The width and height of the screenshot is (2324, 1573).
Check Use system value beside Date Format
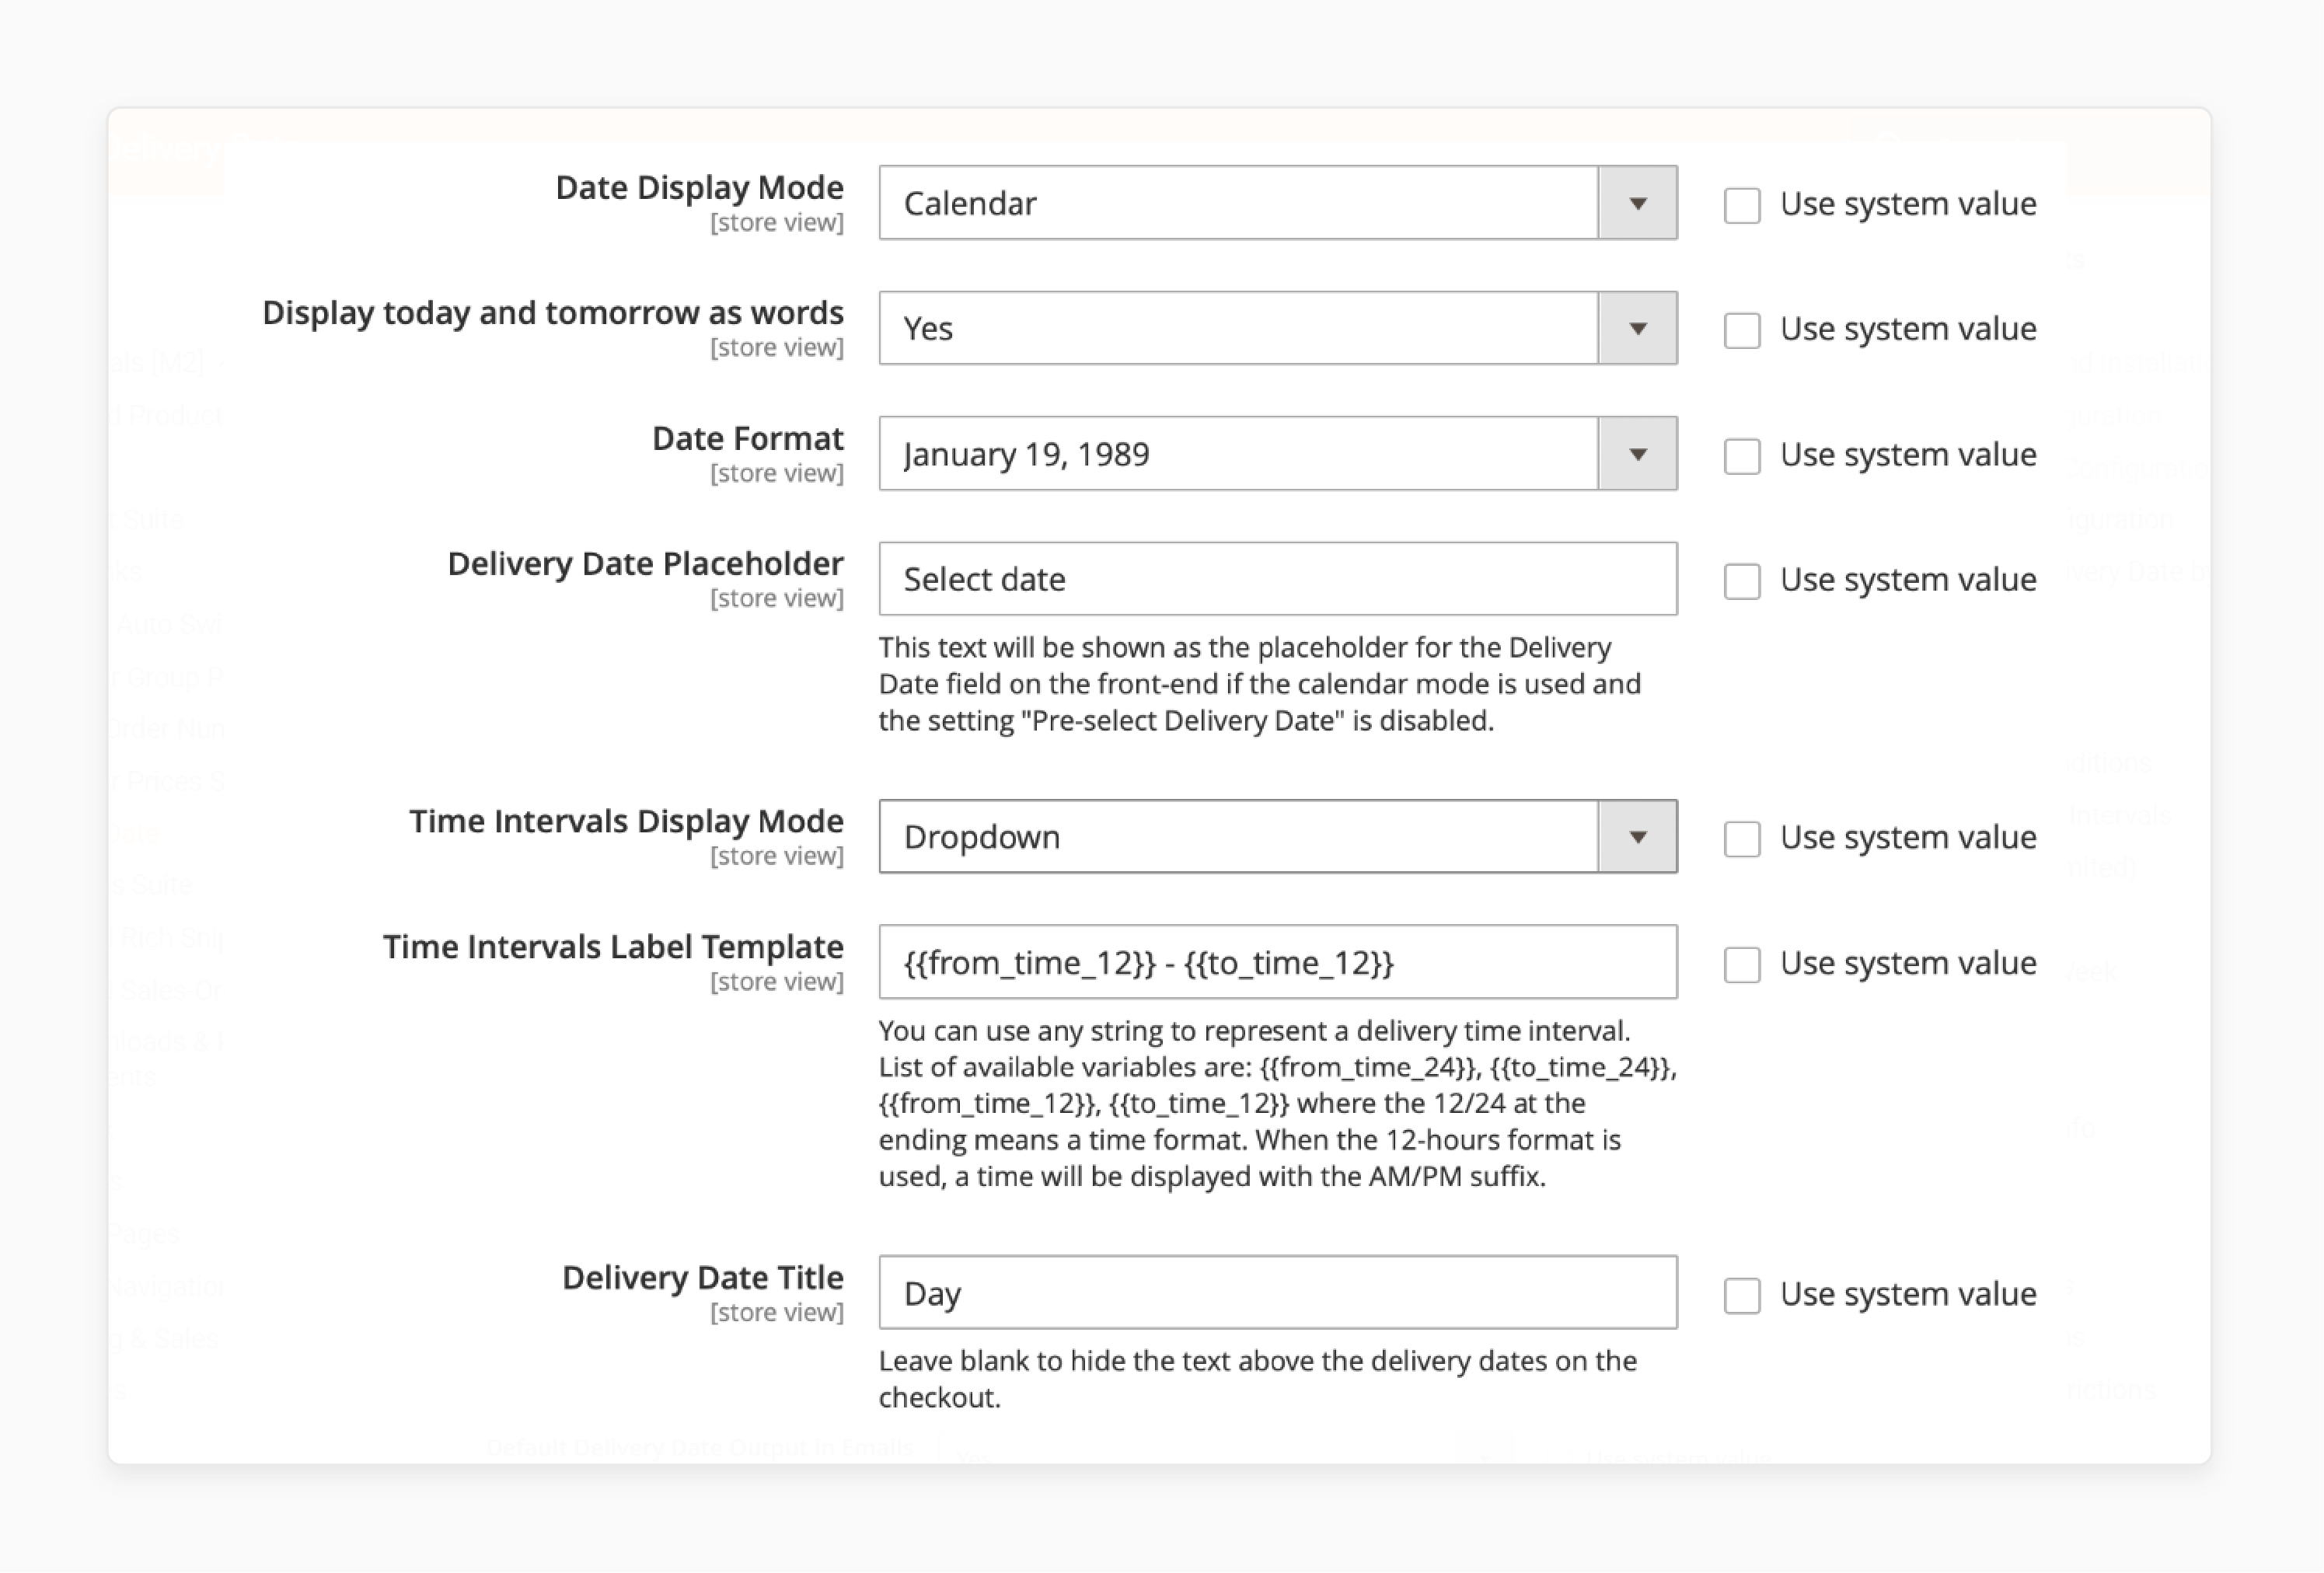click(1741, 456)
